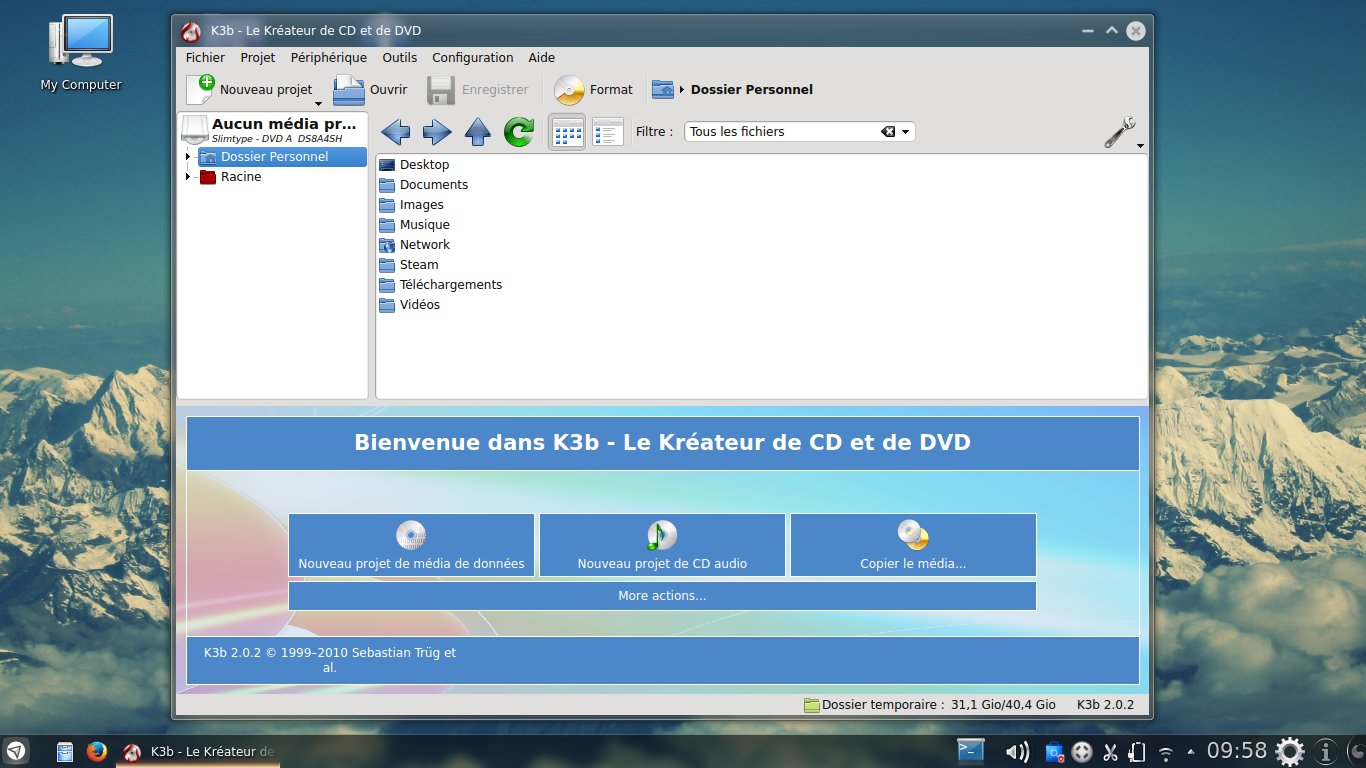The width and height of the screenshot is (1366, 768).
Task: Open the Périphérique menu
Action: [329, 58]
